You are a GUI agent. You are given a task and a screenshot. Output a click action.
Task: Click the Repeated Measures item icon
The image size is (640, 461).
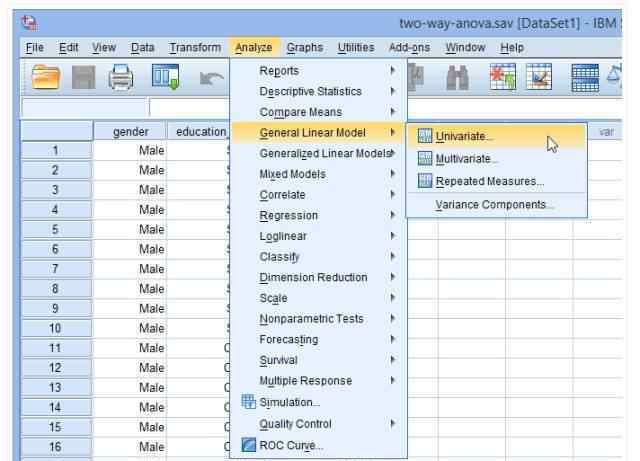point(424,180)
